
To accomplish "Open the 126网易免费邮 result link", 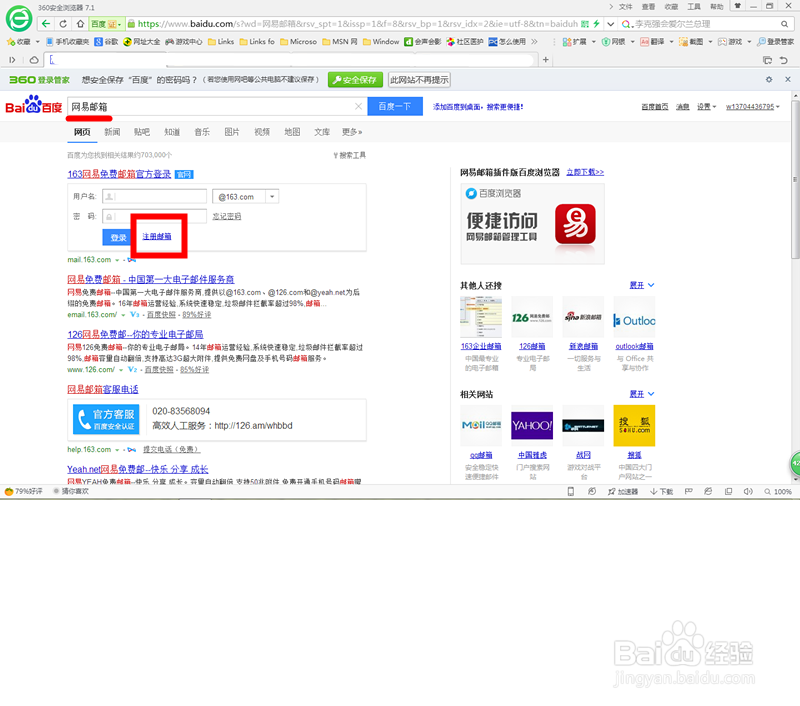I will [135, 334].
